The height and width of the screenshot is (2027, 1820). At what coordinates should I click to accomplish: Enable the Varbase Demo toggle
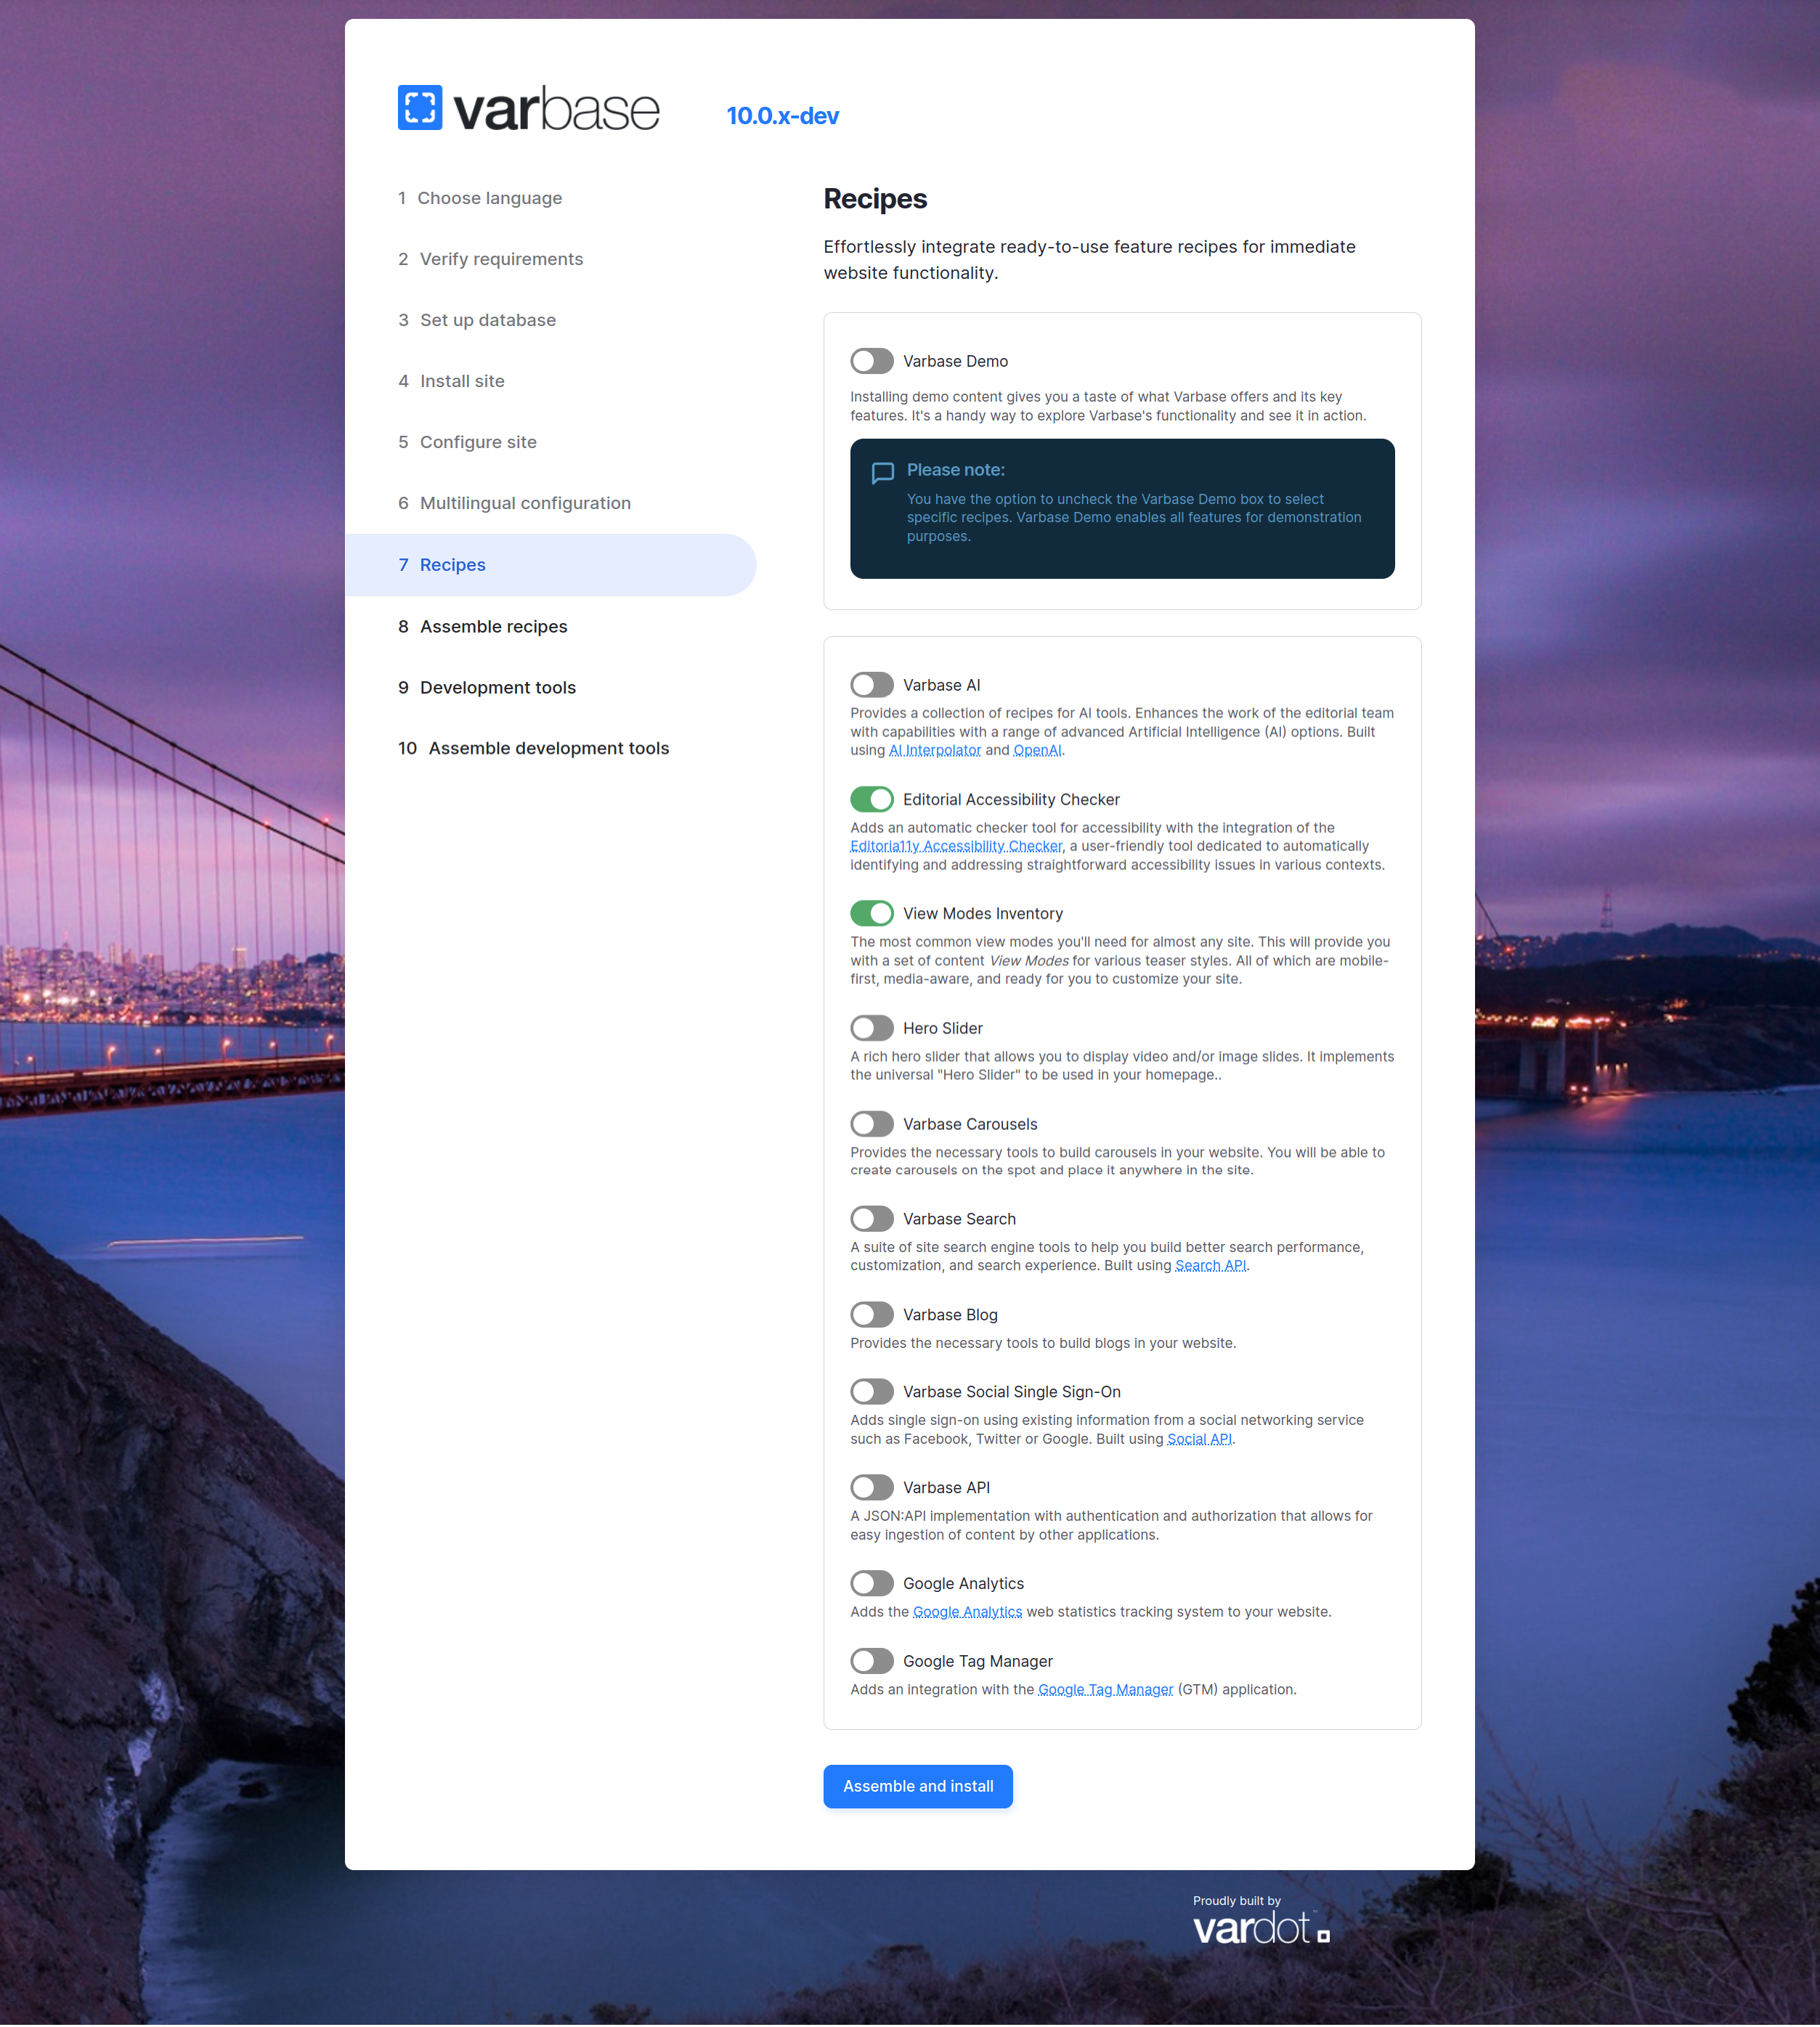click(x=871, y=361)
